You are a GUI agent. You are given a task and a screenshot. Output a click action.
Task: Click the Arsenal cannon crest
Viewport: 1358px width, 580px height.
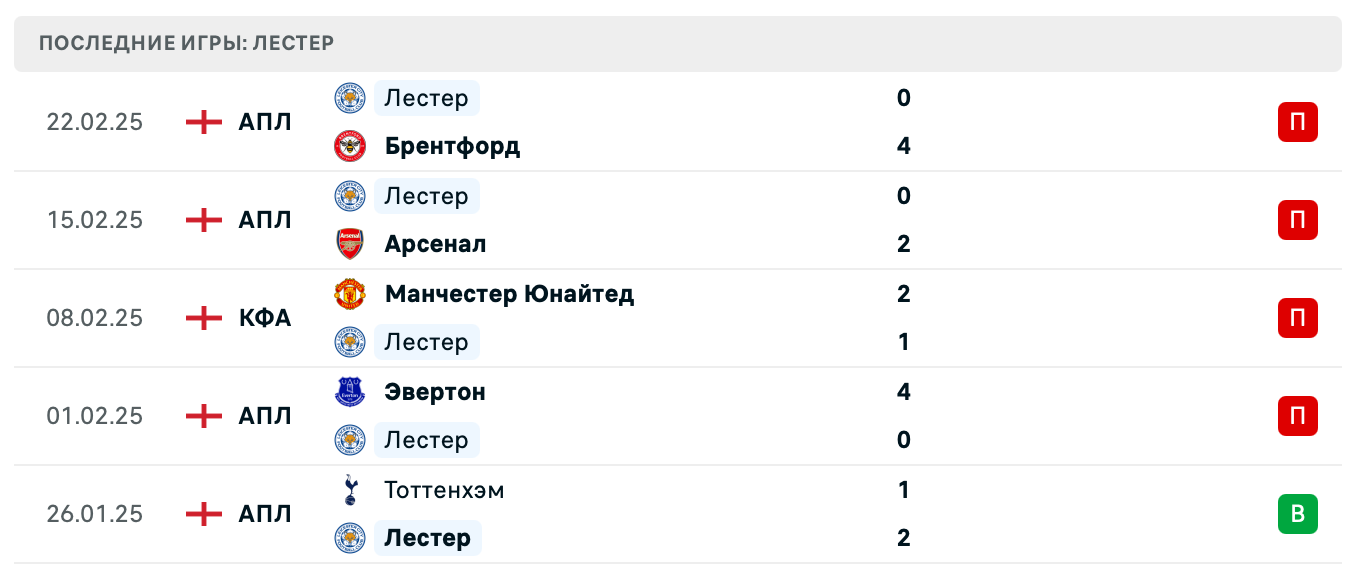[x=349, y=243]
